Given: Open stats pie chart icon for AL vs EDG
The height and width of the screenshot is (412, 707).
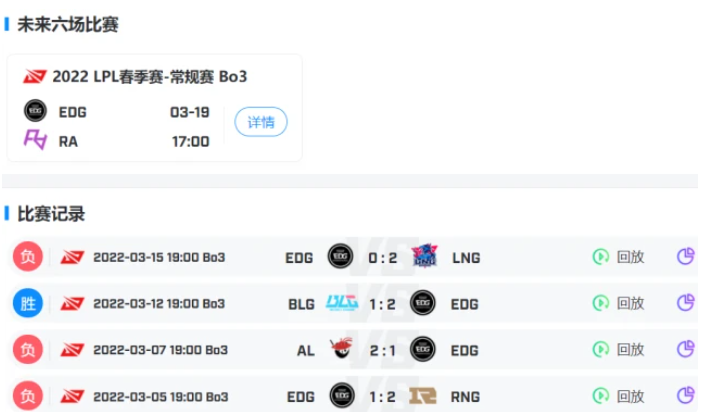Looking at the screenshot, I should [686, 349].
